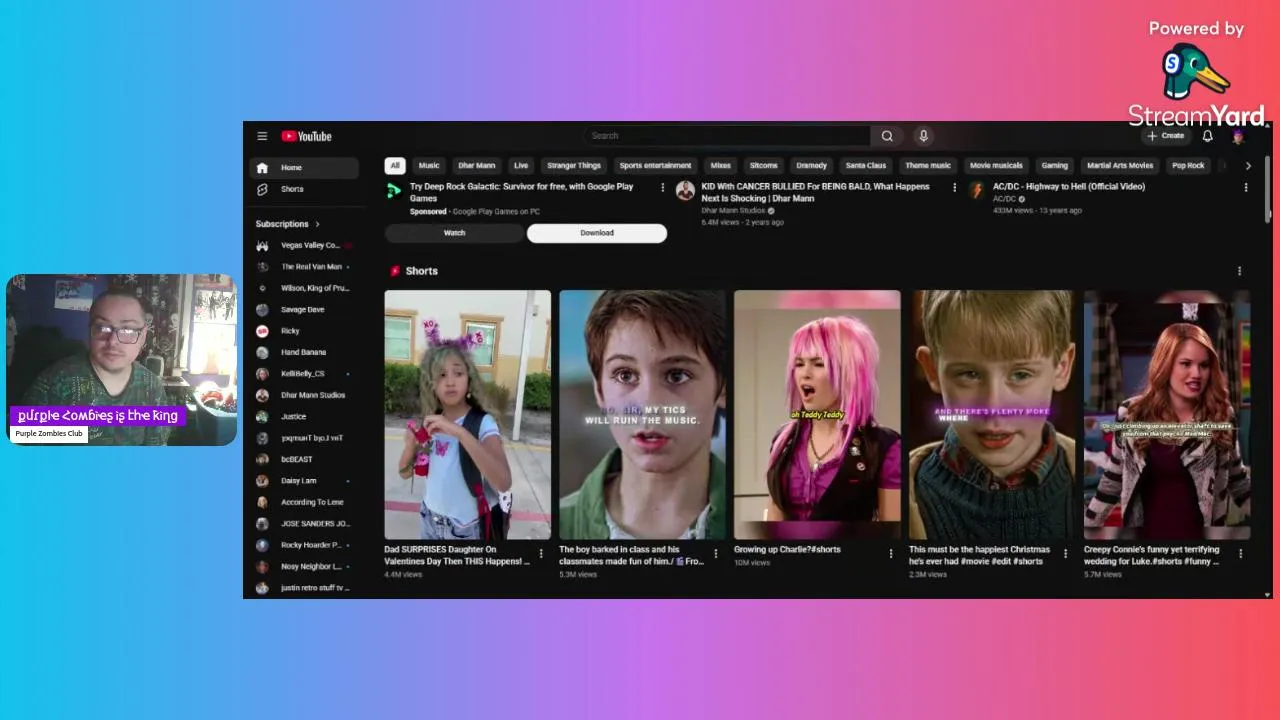
Task: Click the YouTube logo
Action: pyautogui.click(x=306, y=136)
